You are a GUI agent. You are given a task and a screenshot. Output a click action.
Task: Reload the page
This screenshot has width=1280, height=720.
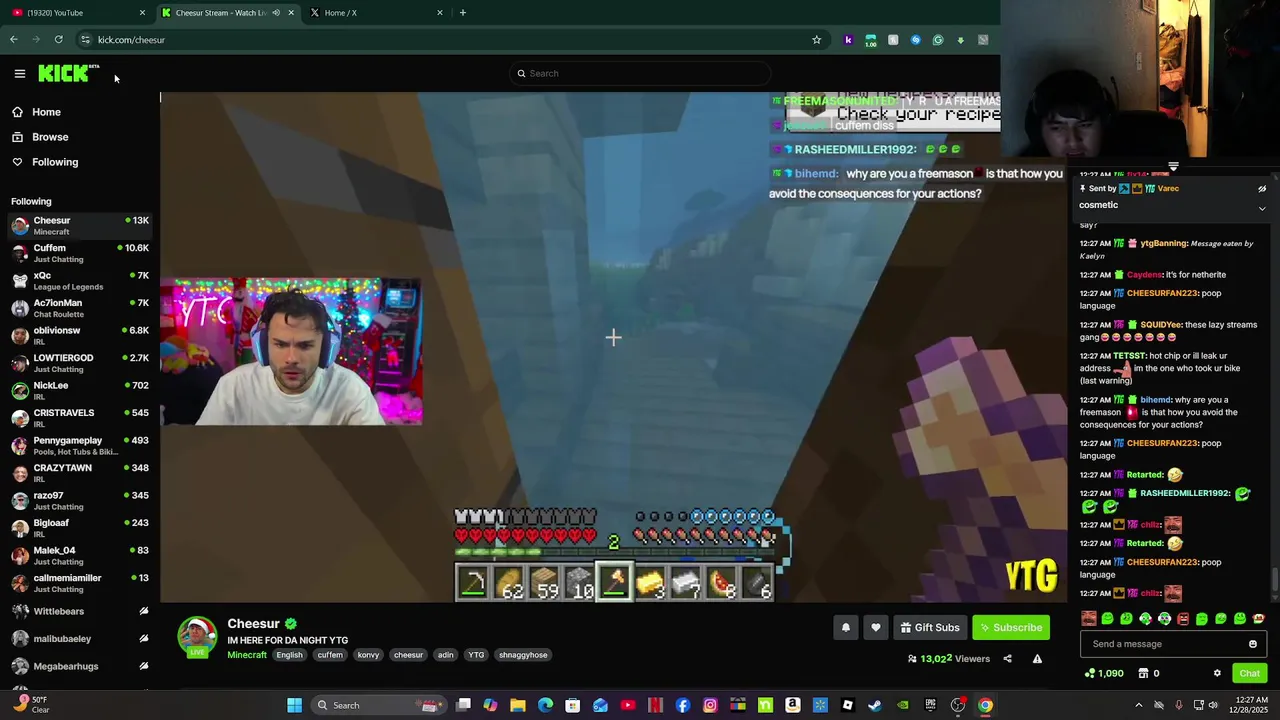(58, 39)
